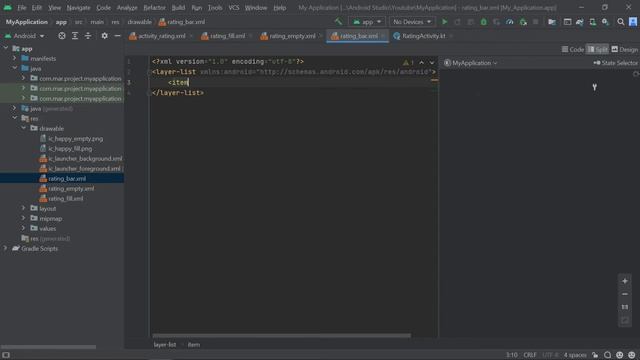This screenshot has width=640, height=360.
Task: Click the greyed Stop icon
Action: 536,22
